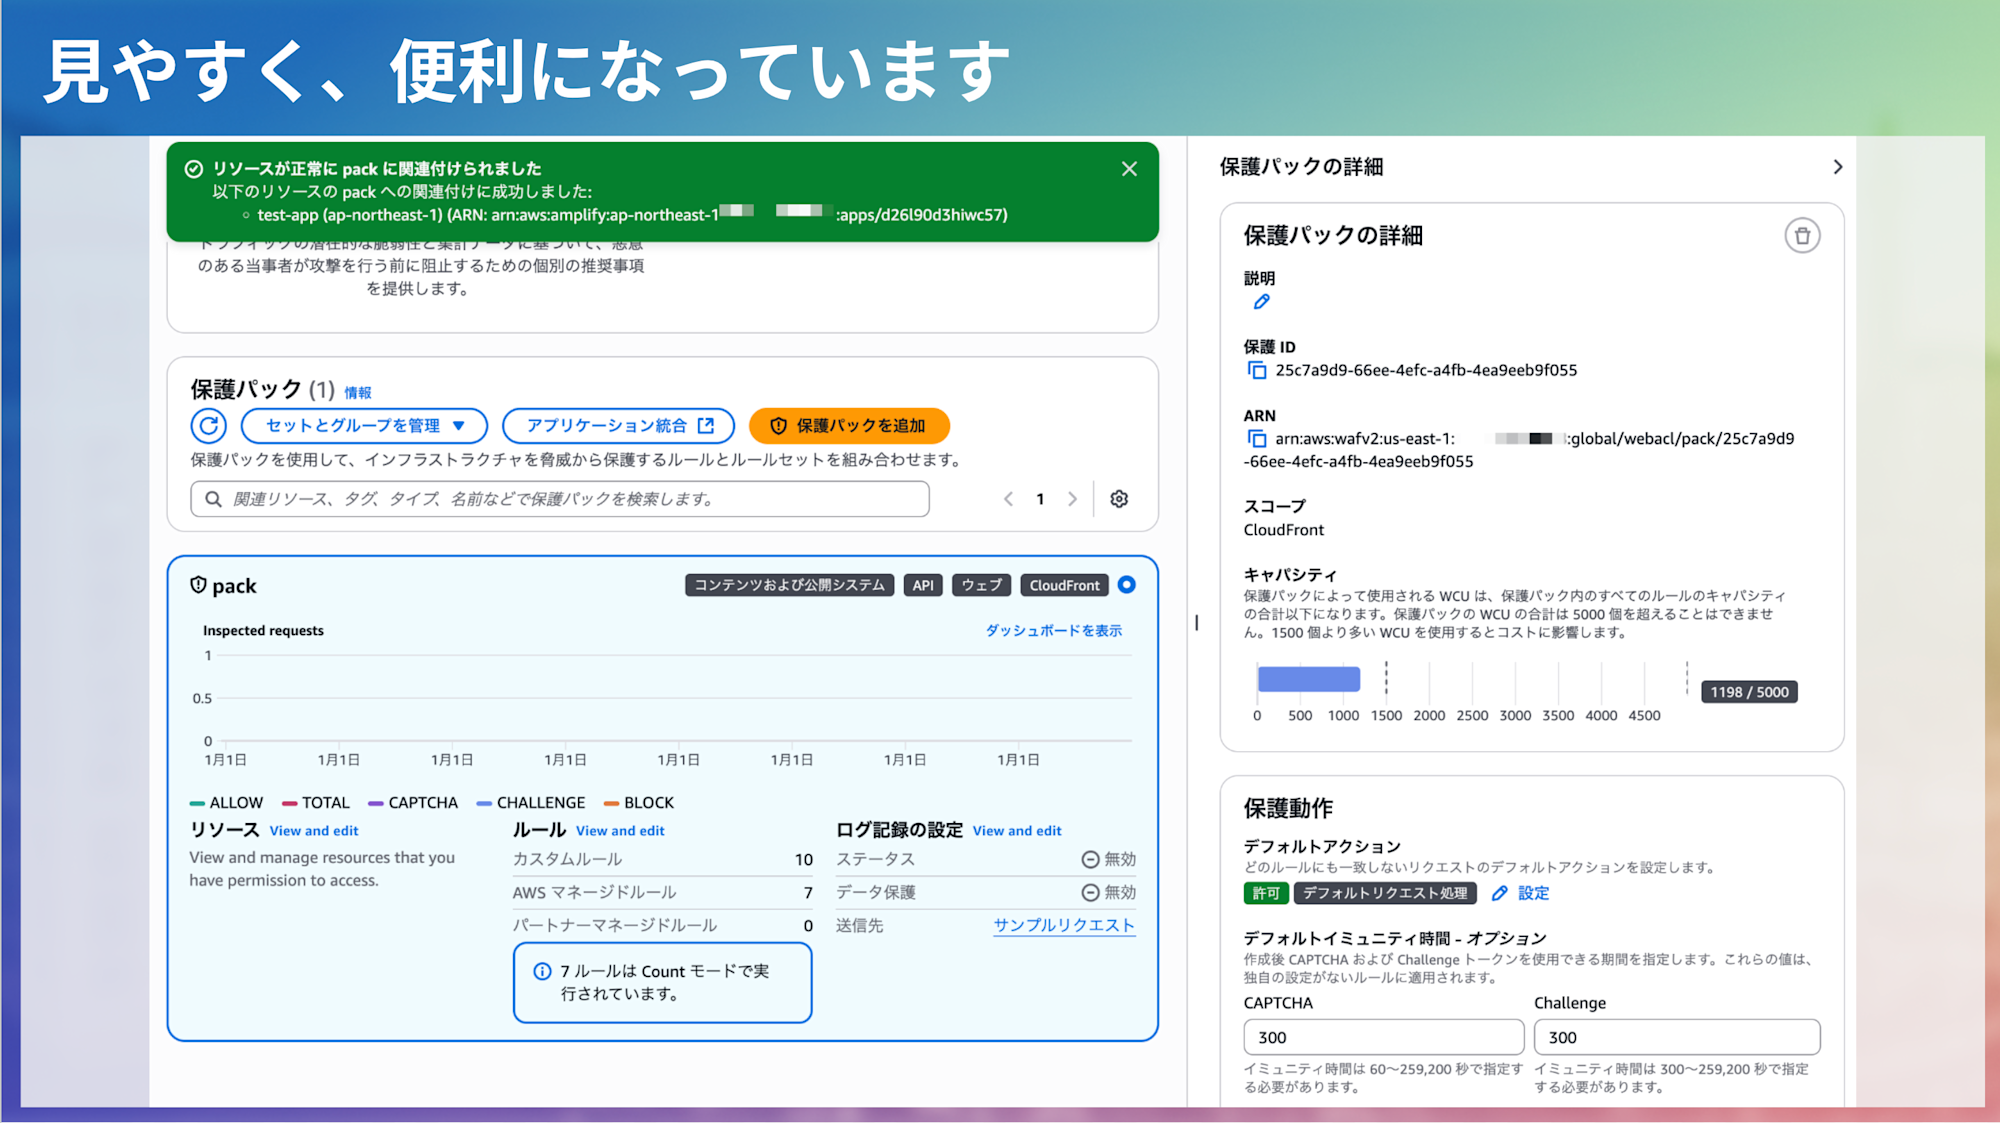Viewport: 2000px width, 1123px height.
Task: Open View and edit for ルール
Action: click(620, 831)
